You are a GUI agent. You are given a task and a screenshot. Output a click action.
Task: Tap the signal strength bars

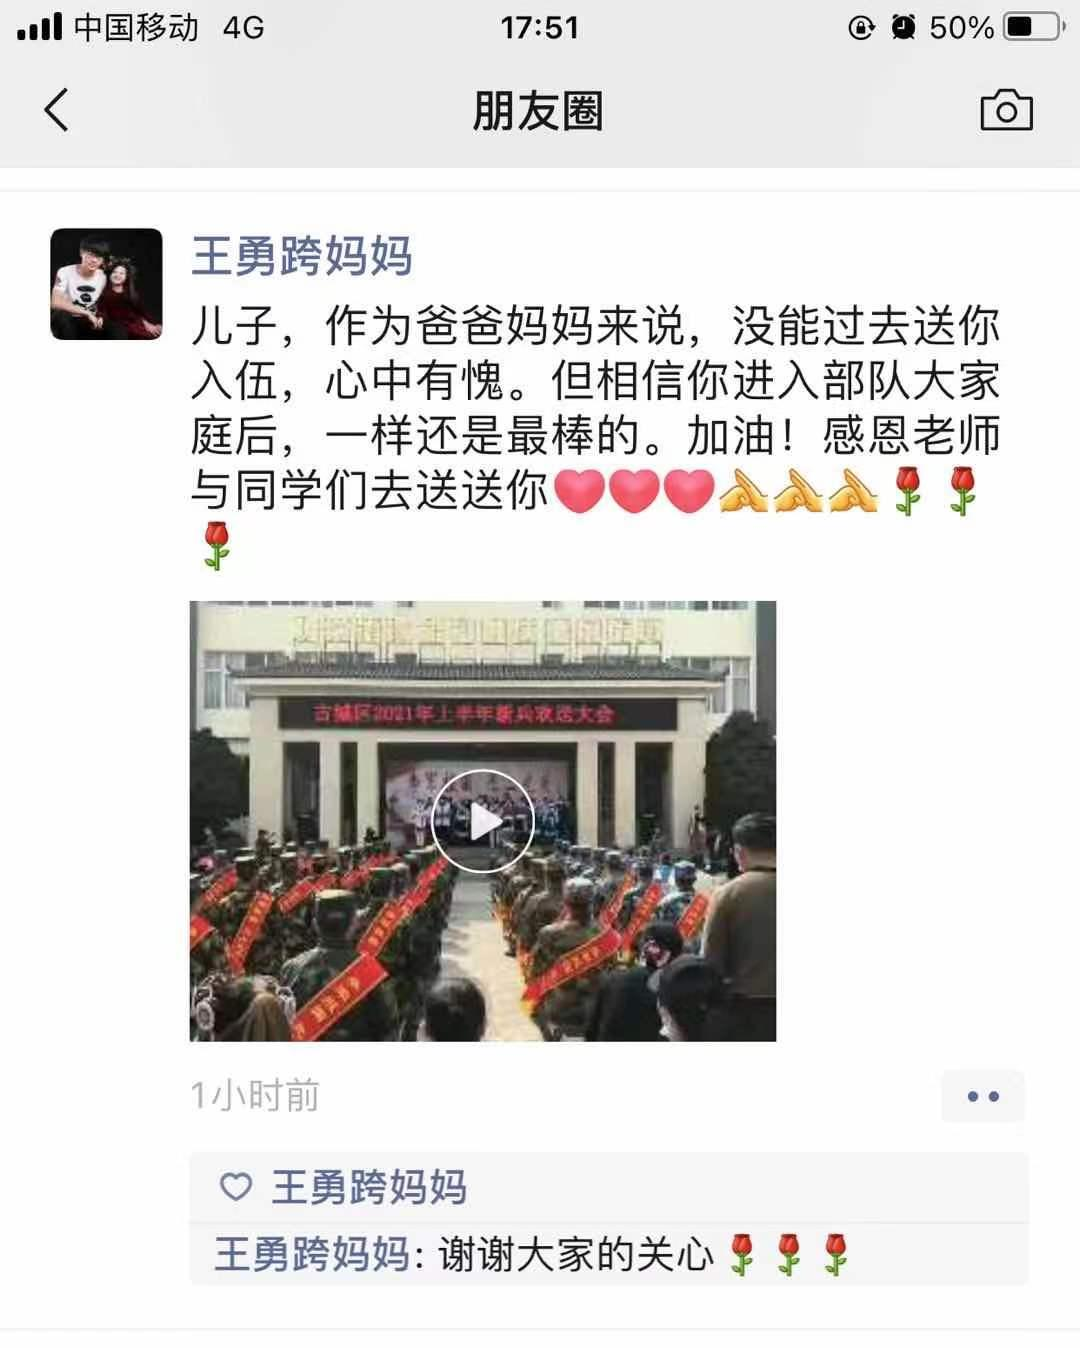39,27
